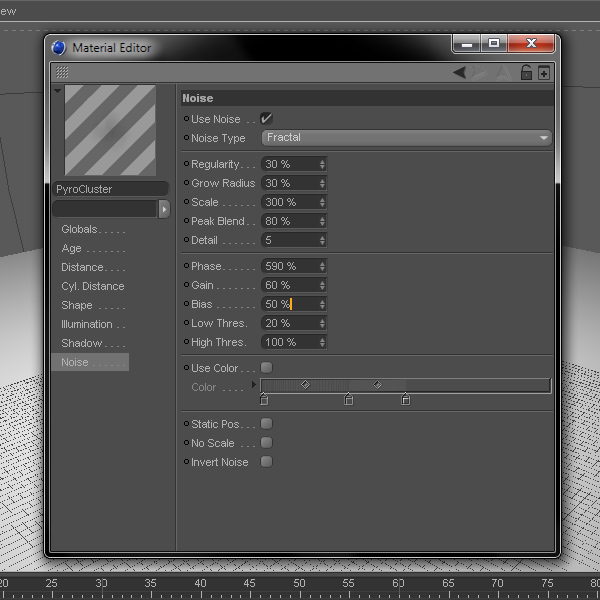Open the Noise Type Fractal dropdown
Viewport: 600px width, 600px height.
point(407,138)
